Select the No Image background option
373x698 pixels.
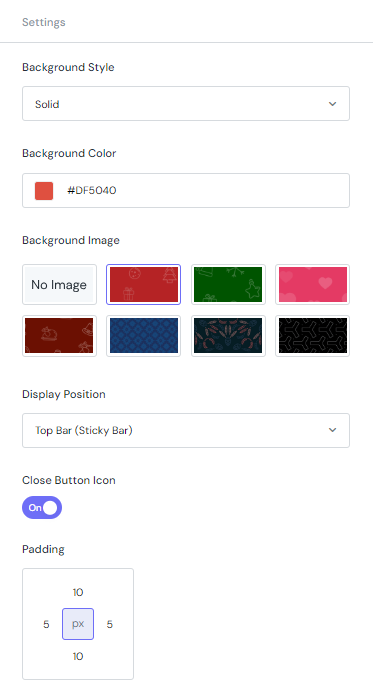59,284
